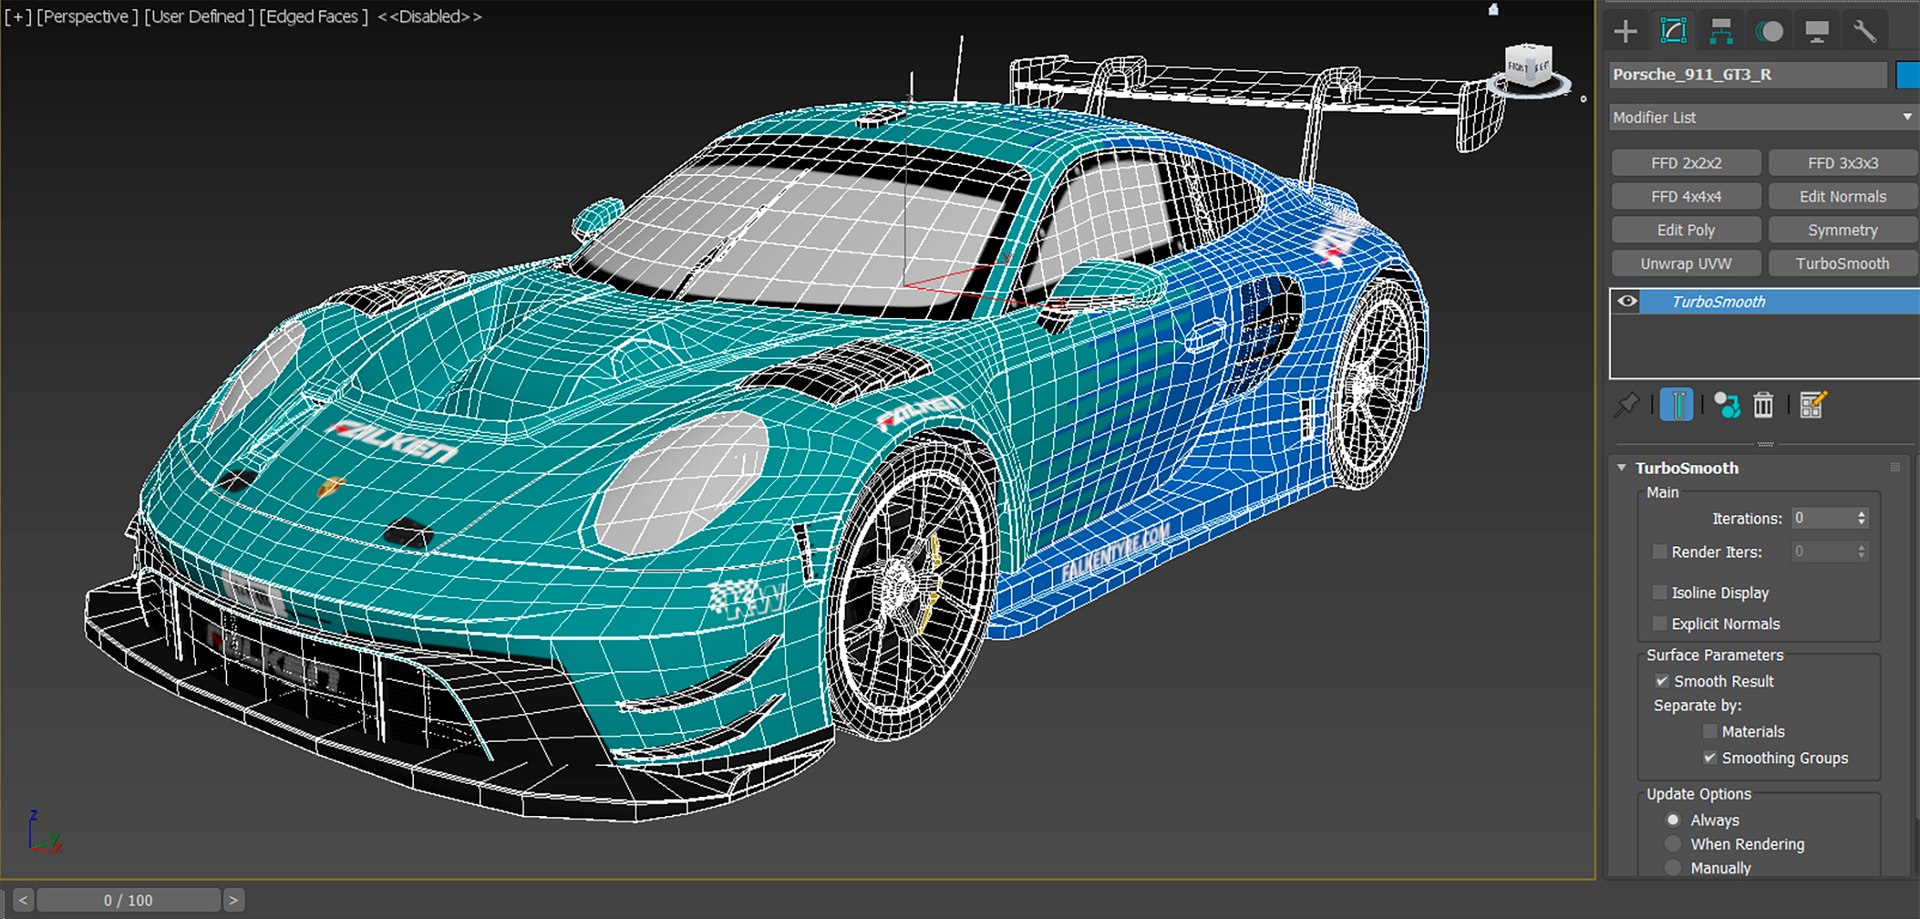Image resolution: width=1920 pixels, height=919 pixels.
Task: Open Configure Modifier Sets icon
Action: point(1813,405)
